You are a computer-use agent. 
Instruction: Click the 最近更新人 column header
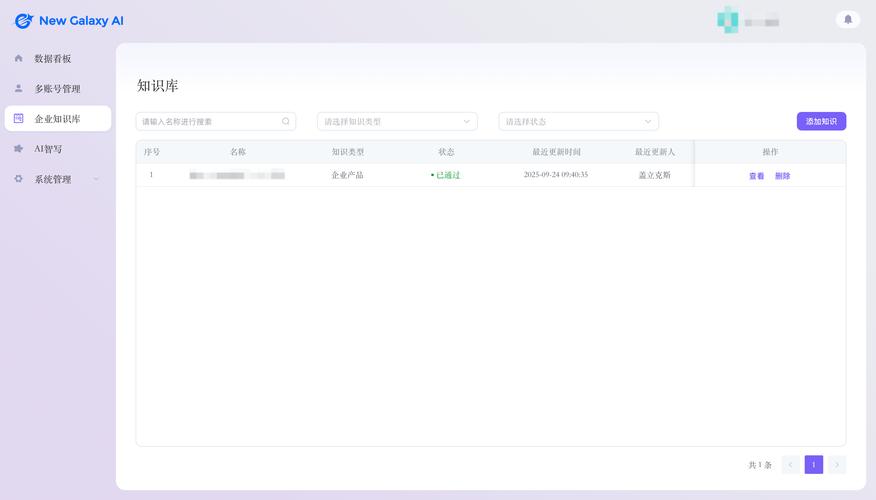coord(655,152)
